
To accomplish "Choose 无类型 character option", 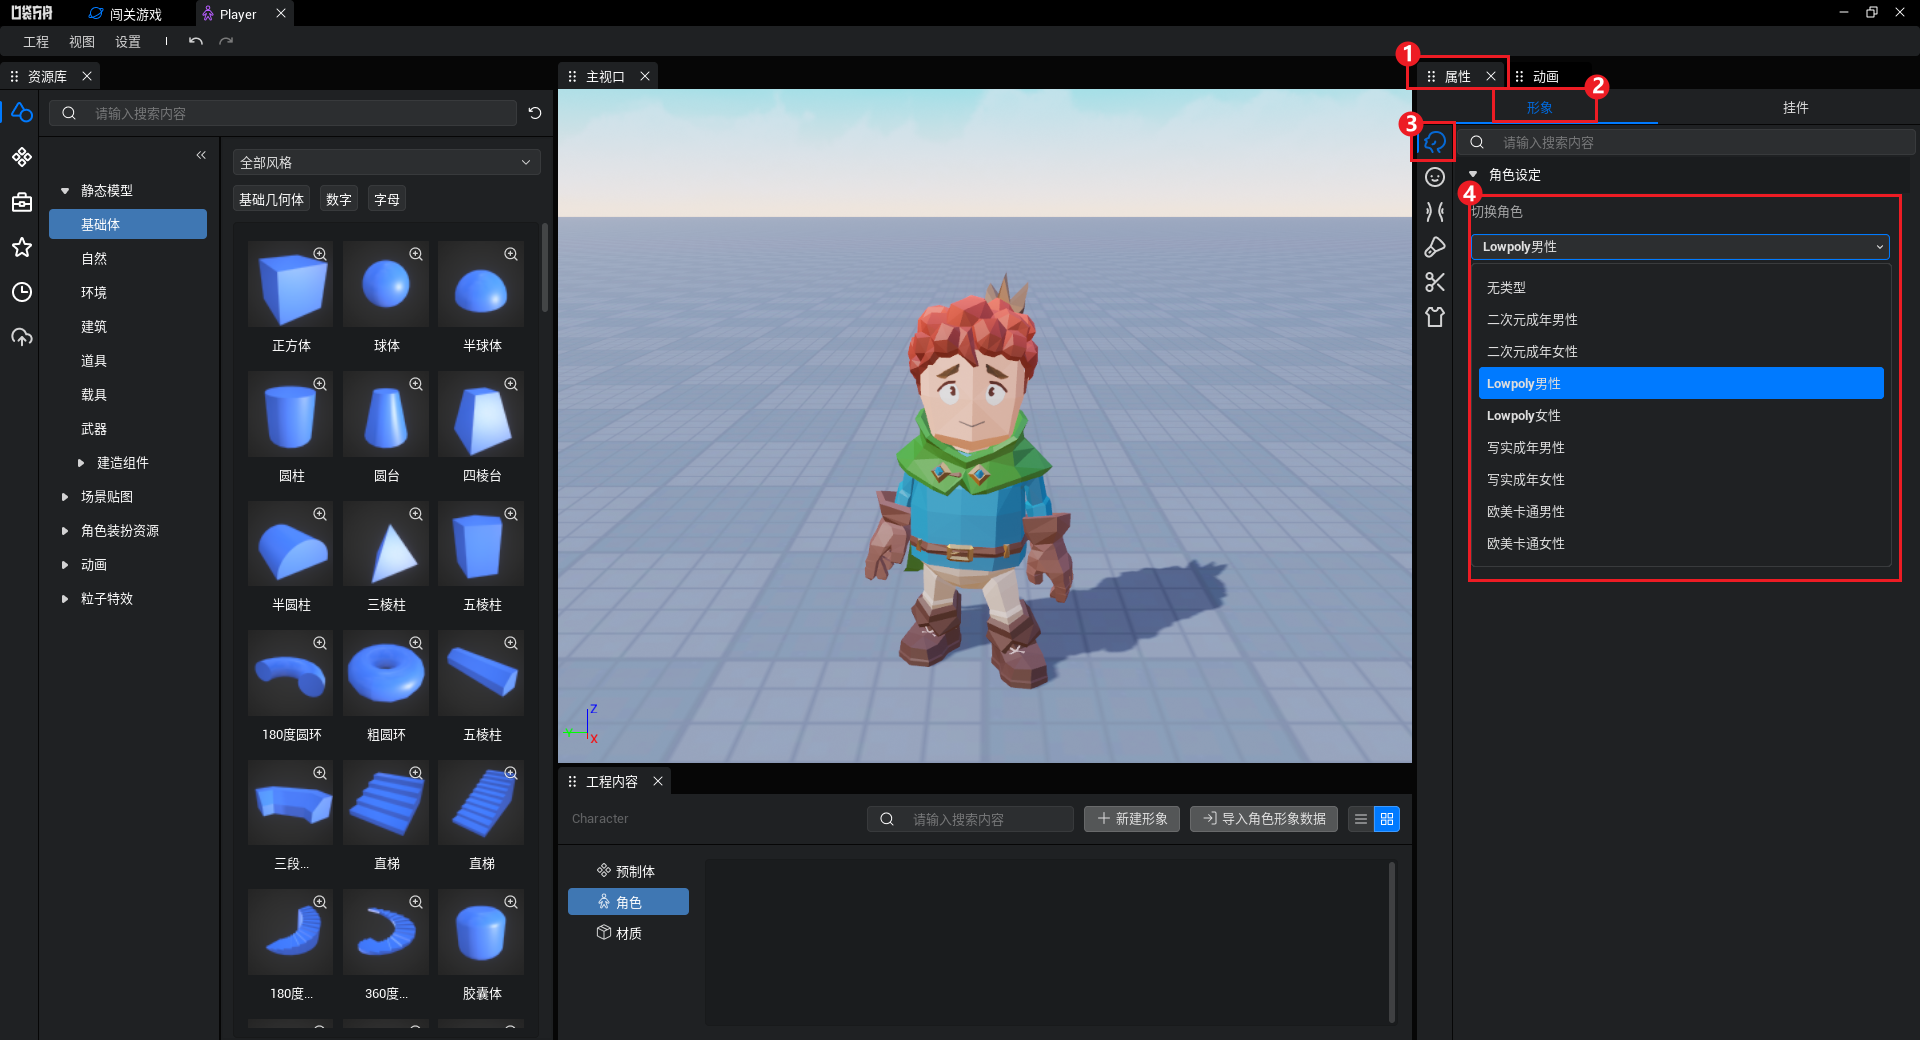I will (x=1680, y=288).
